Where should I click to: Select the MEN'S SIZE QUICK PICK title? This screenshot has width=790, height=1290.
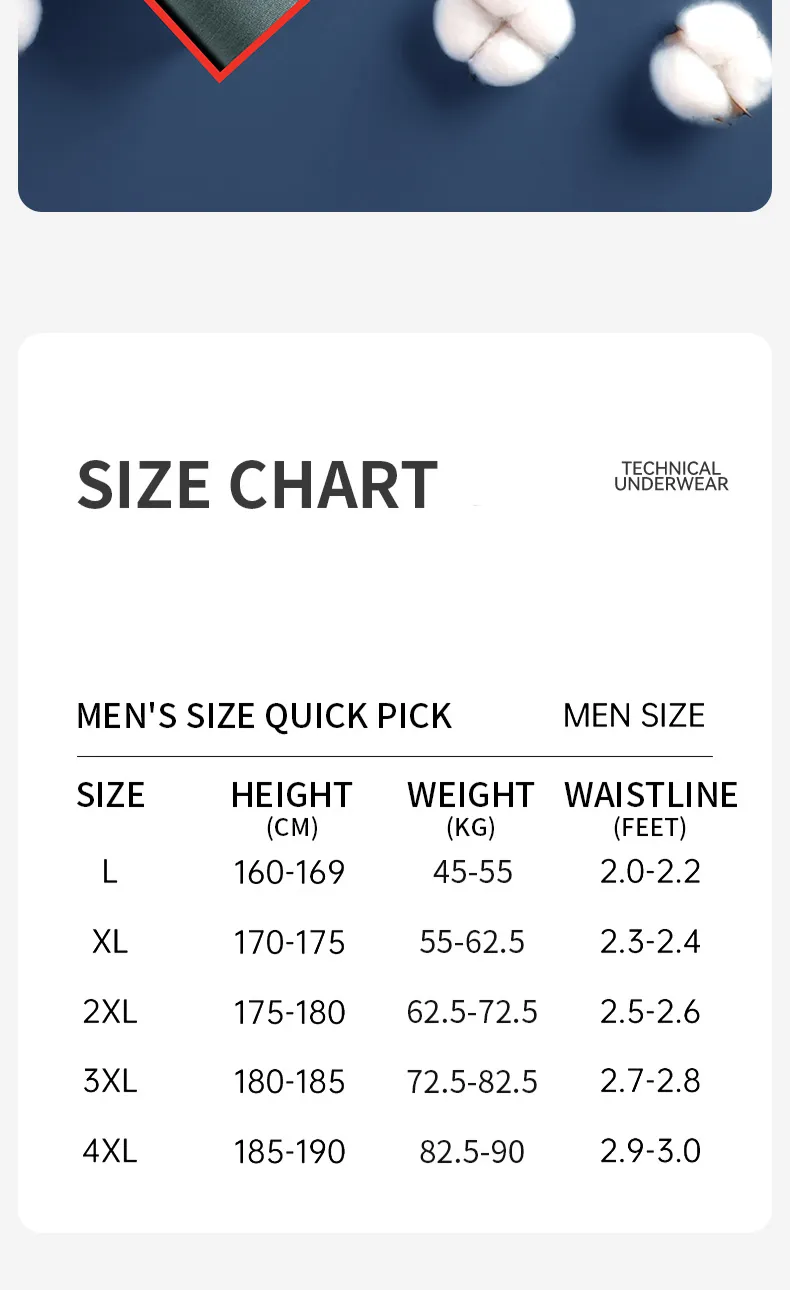tap(264, 716)
